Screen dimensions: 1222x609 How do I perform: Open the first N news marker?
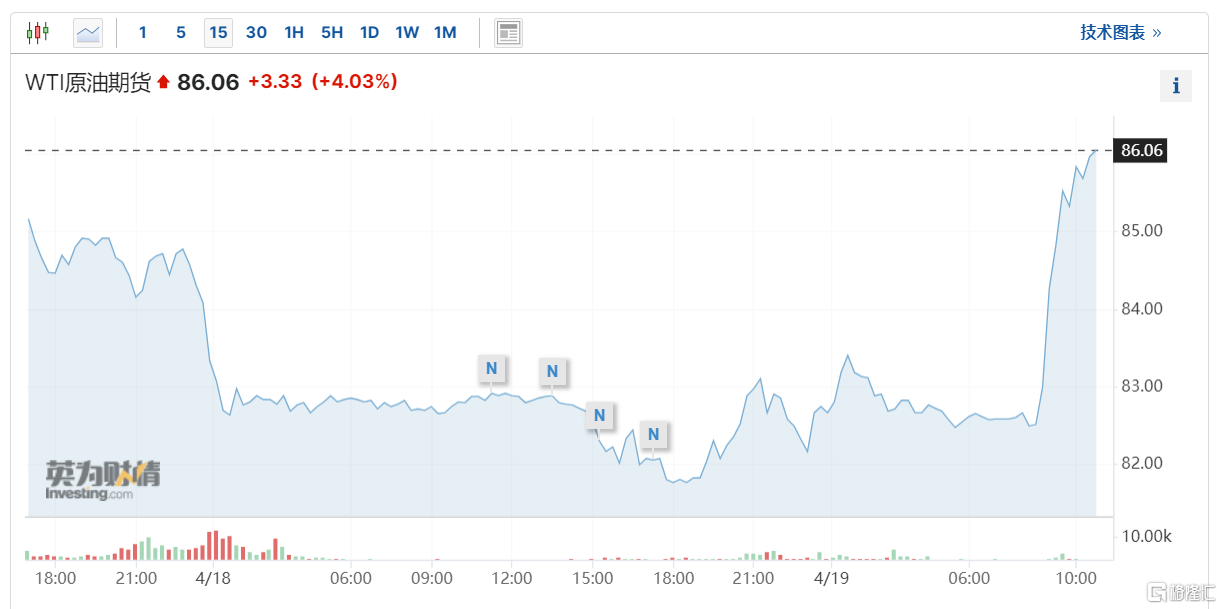tap(491, 369)
